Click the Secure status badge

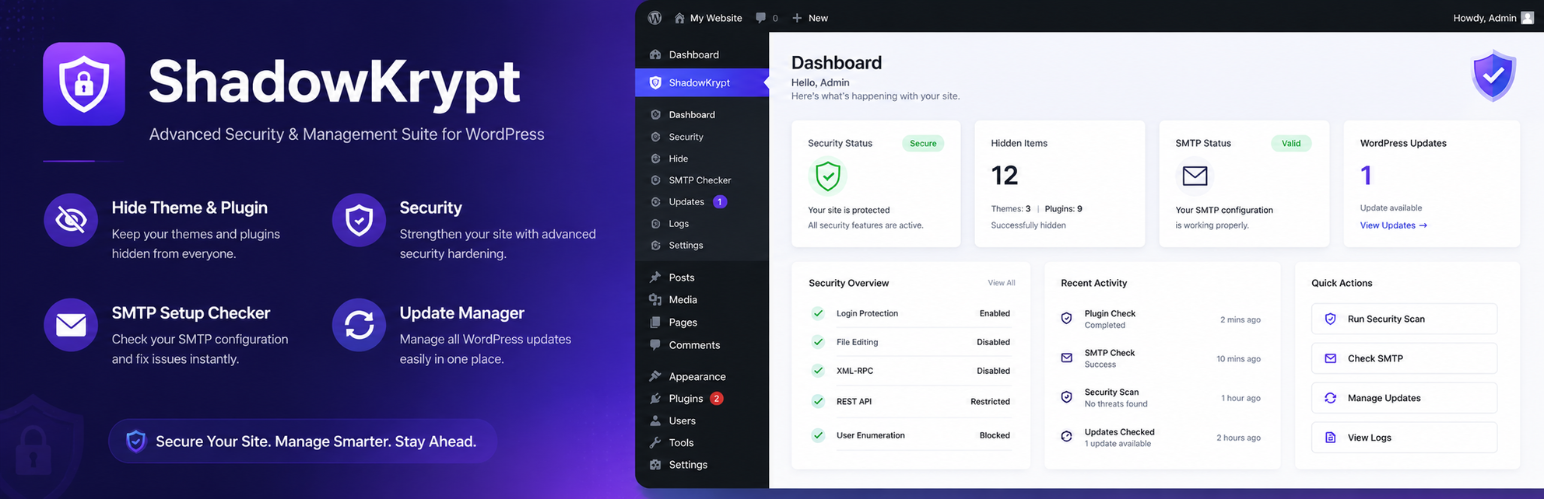point(923,144)
